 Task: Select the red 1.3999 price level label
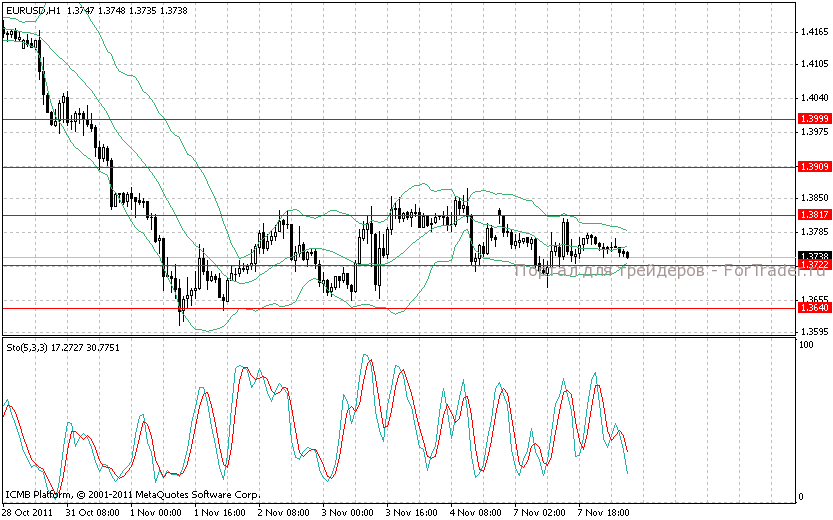(814, 119)
